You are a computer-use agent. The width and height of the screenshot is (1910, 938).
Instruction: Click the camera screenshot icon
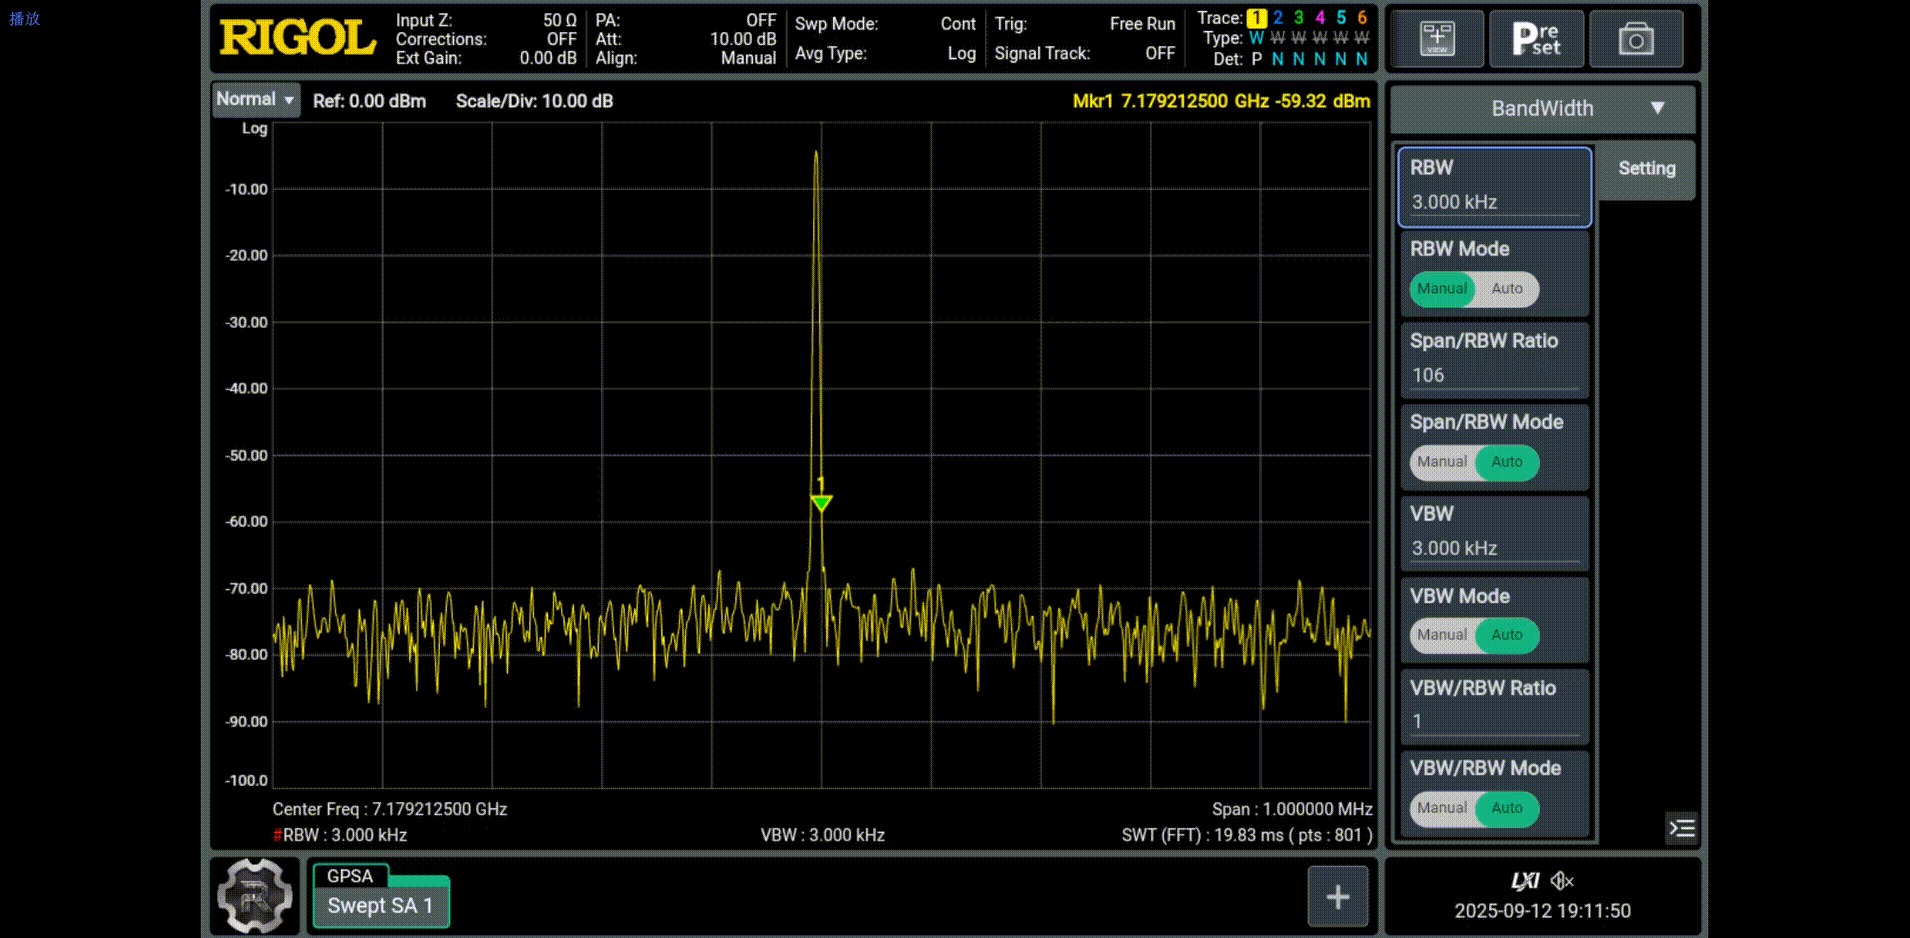coord(1635,39)
